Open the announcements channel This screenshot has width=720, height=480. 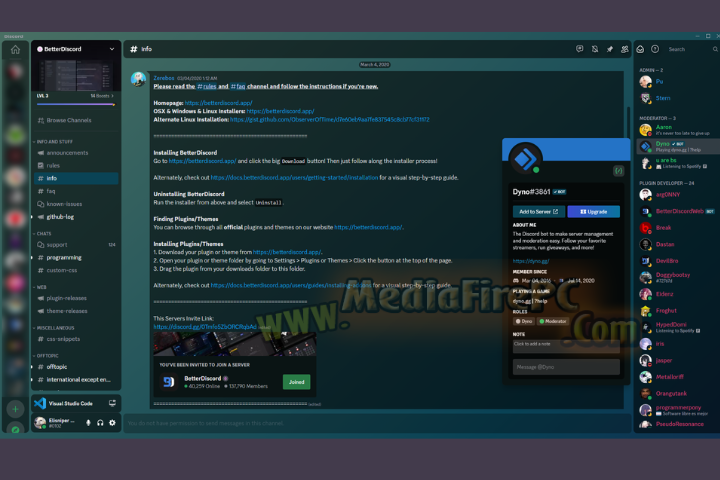coord(76,152)
